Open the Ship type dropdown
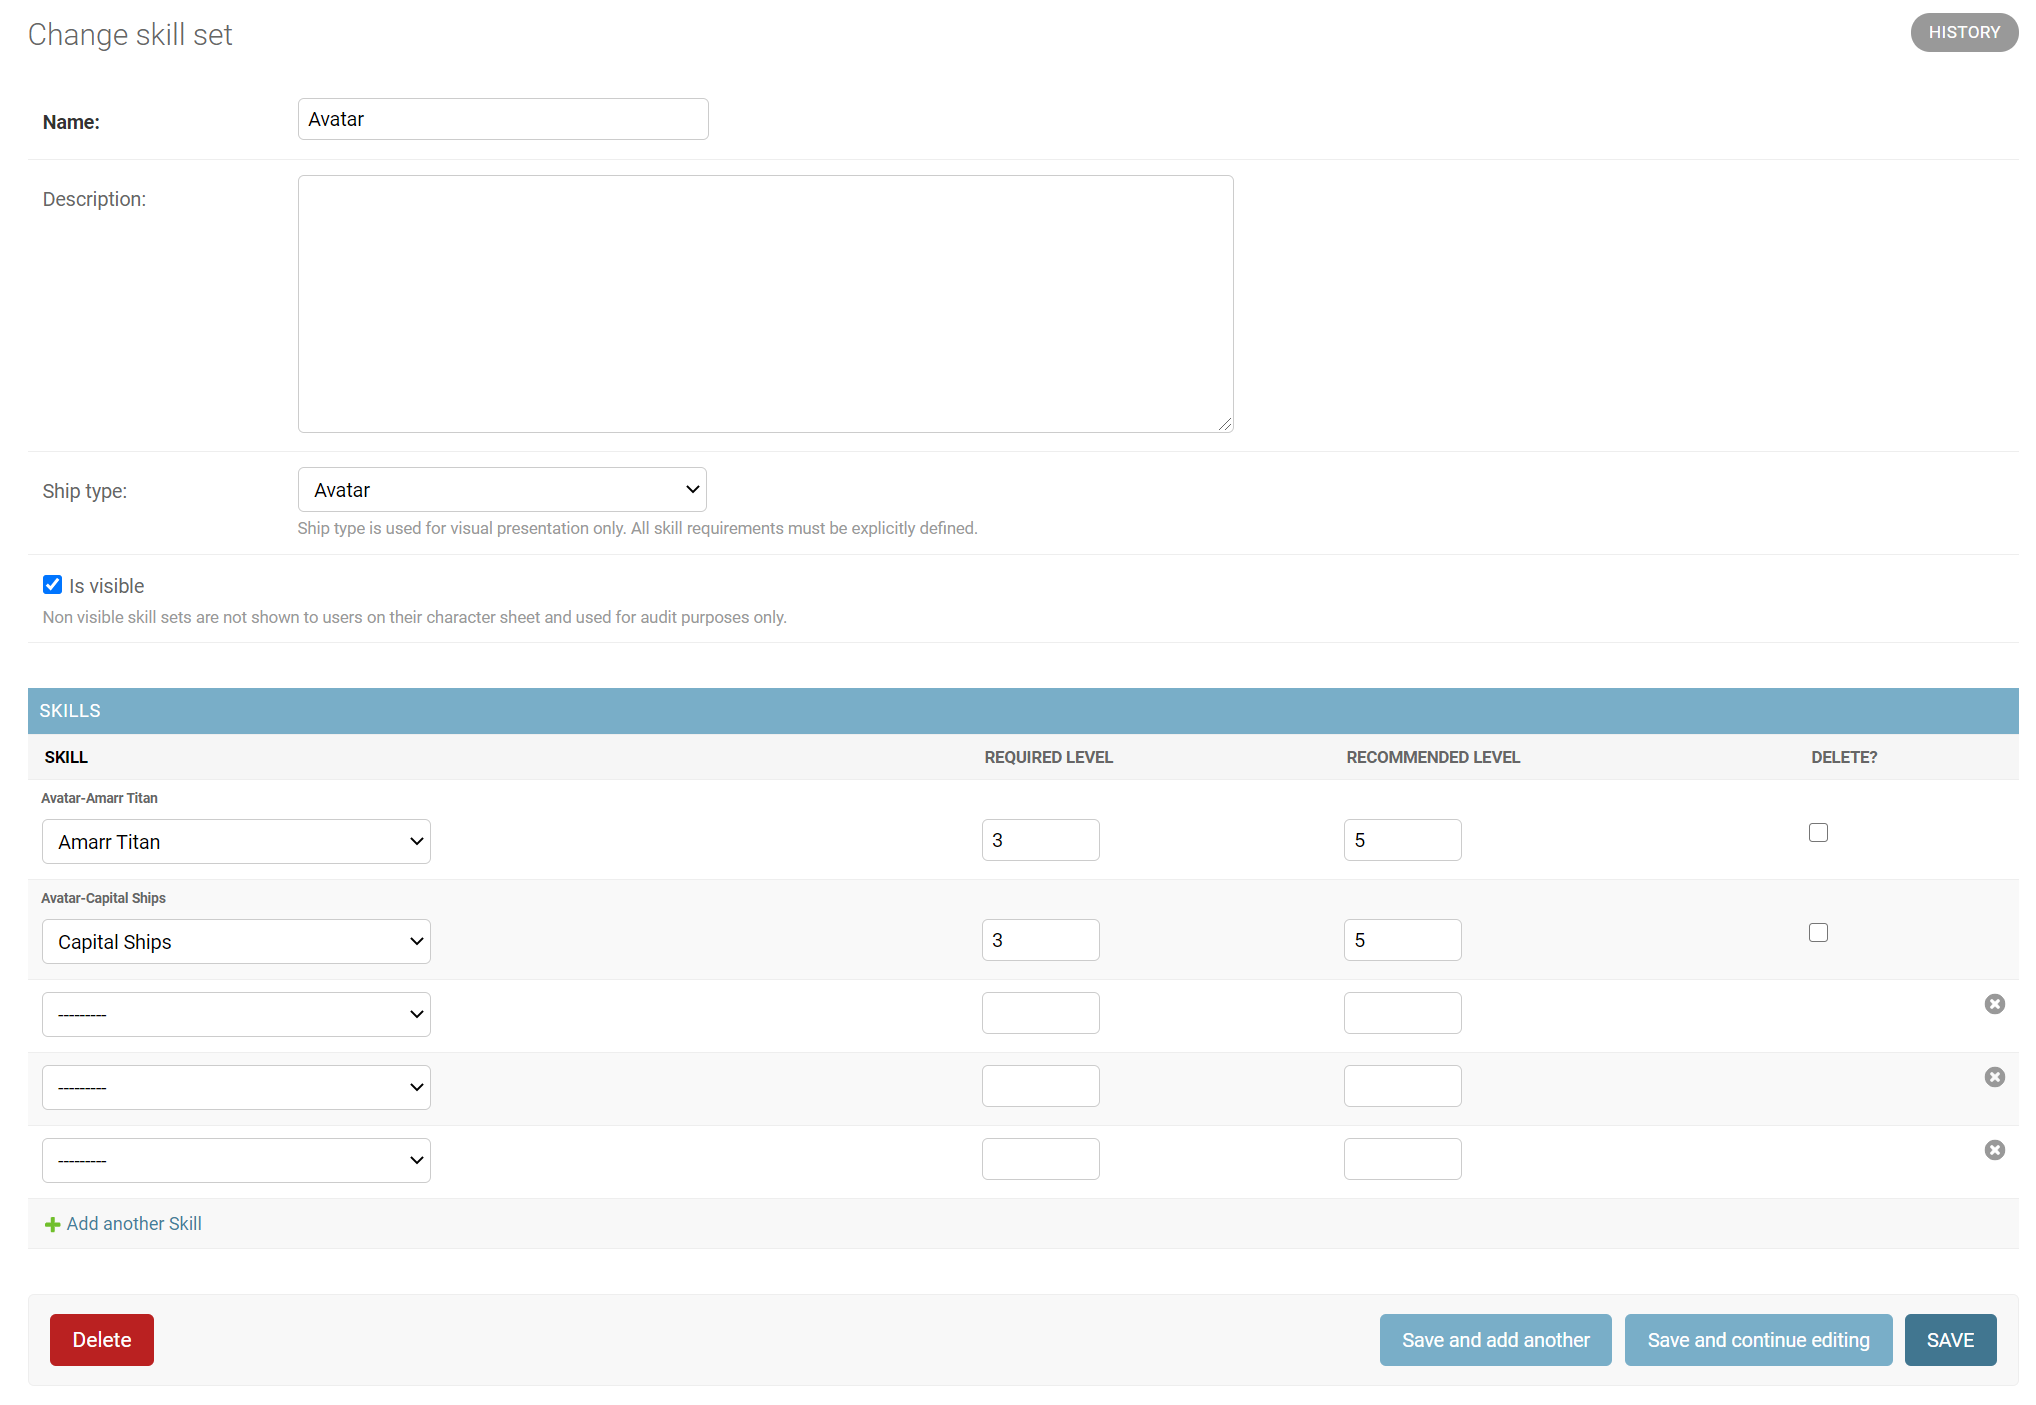The width and height of the screenshot is (2036, 1405). [502, 490]
